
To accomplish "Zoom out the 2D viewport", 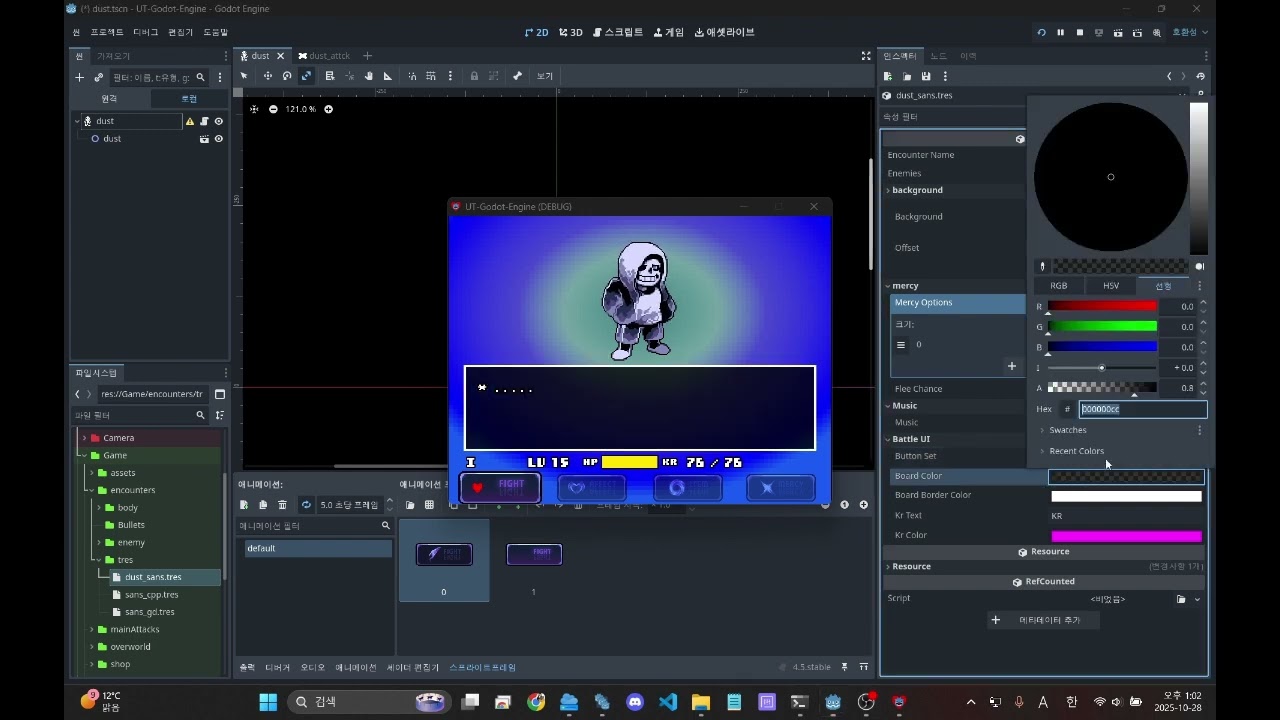I will (x=273, y=109).
